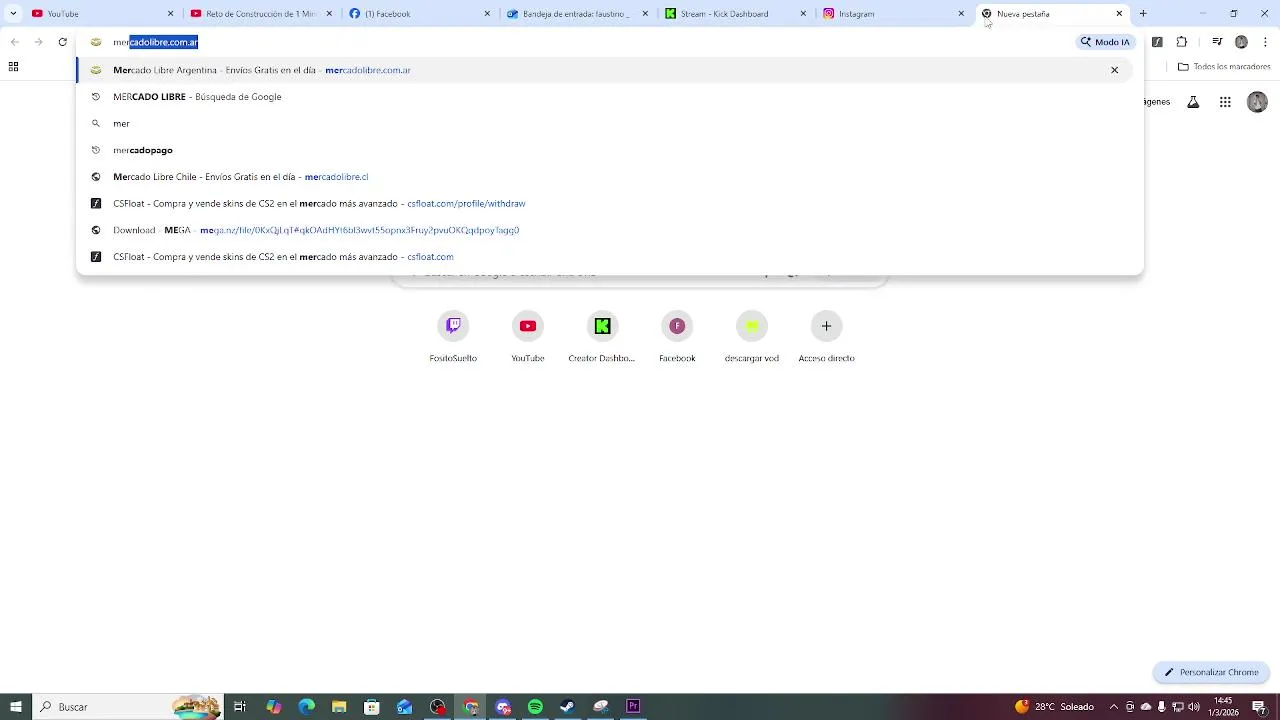
Task: Open the apps grid in bookmarks bar
Action: 13,67
